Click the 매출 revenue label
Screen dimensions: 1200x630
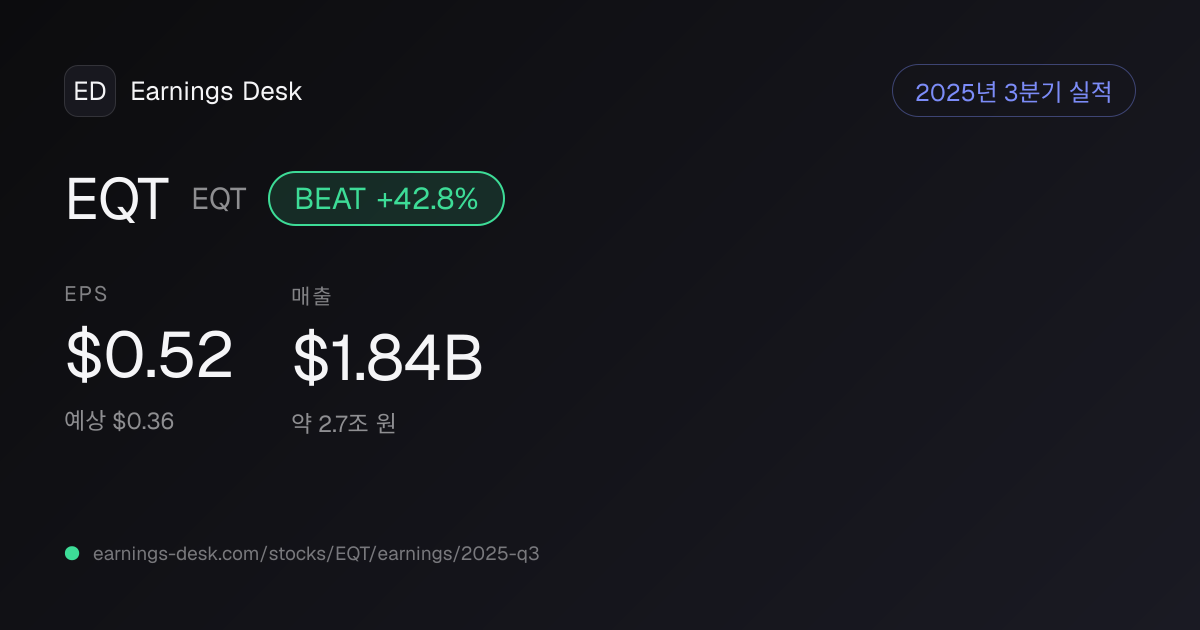311,295
